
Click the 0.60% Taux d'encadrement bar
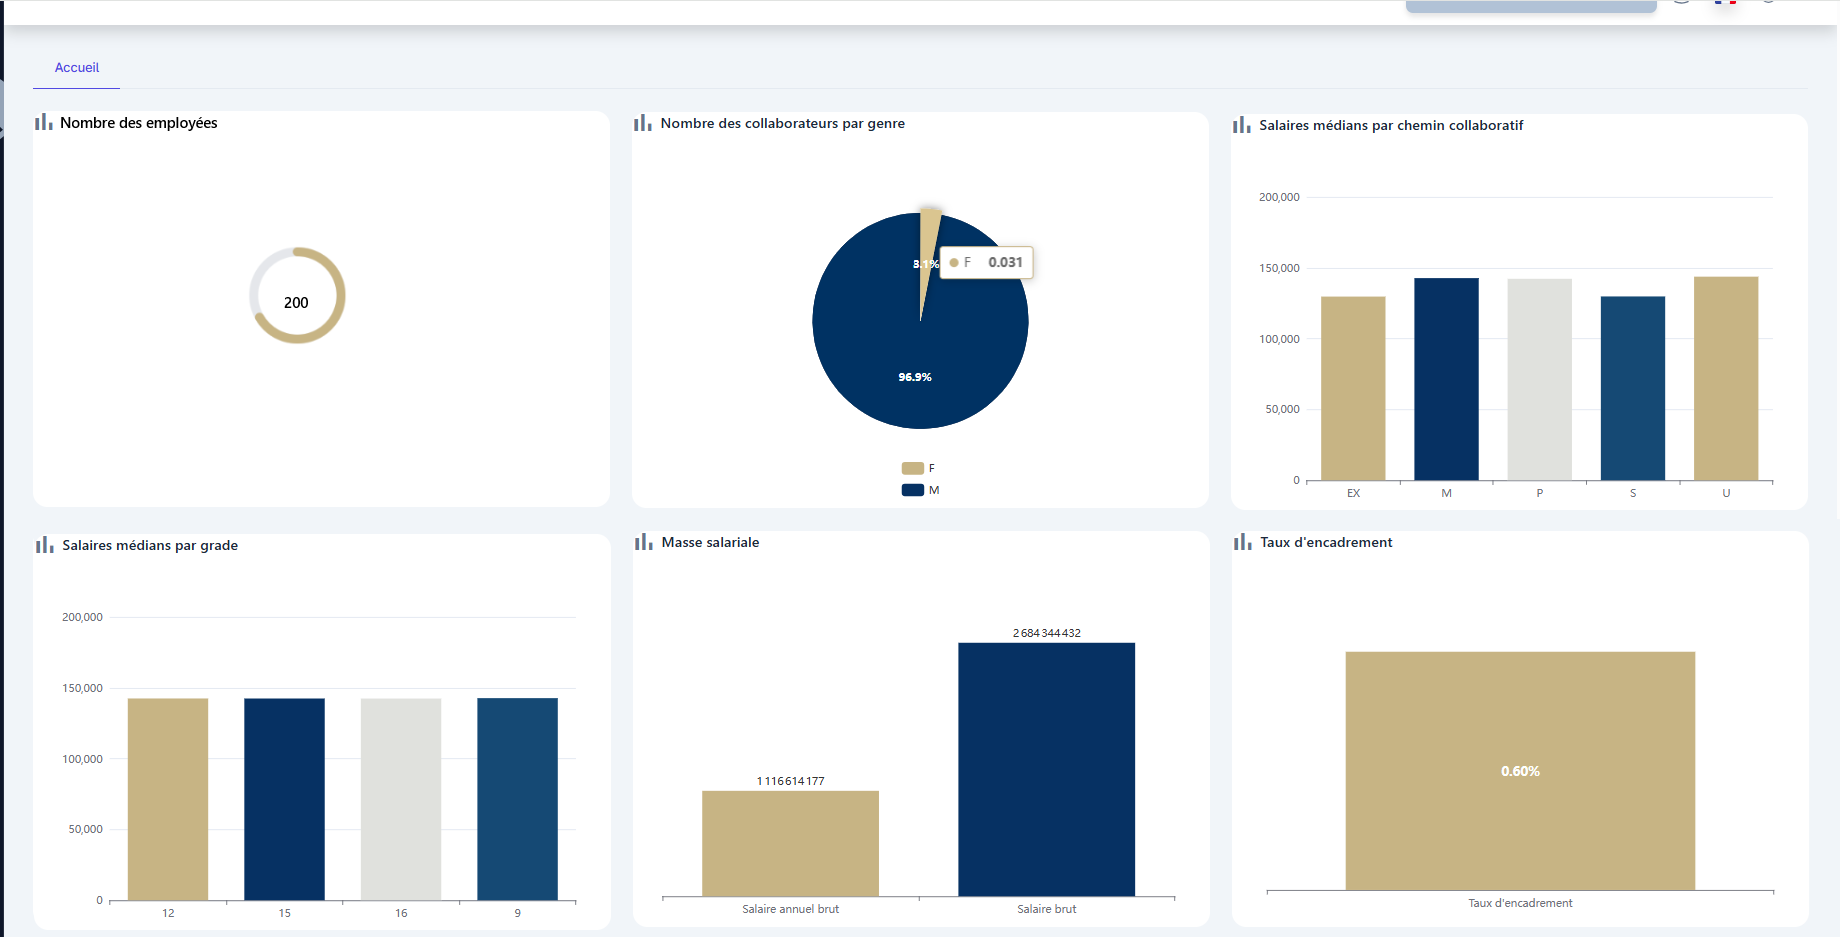[x=1520, y=770]
